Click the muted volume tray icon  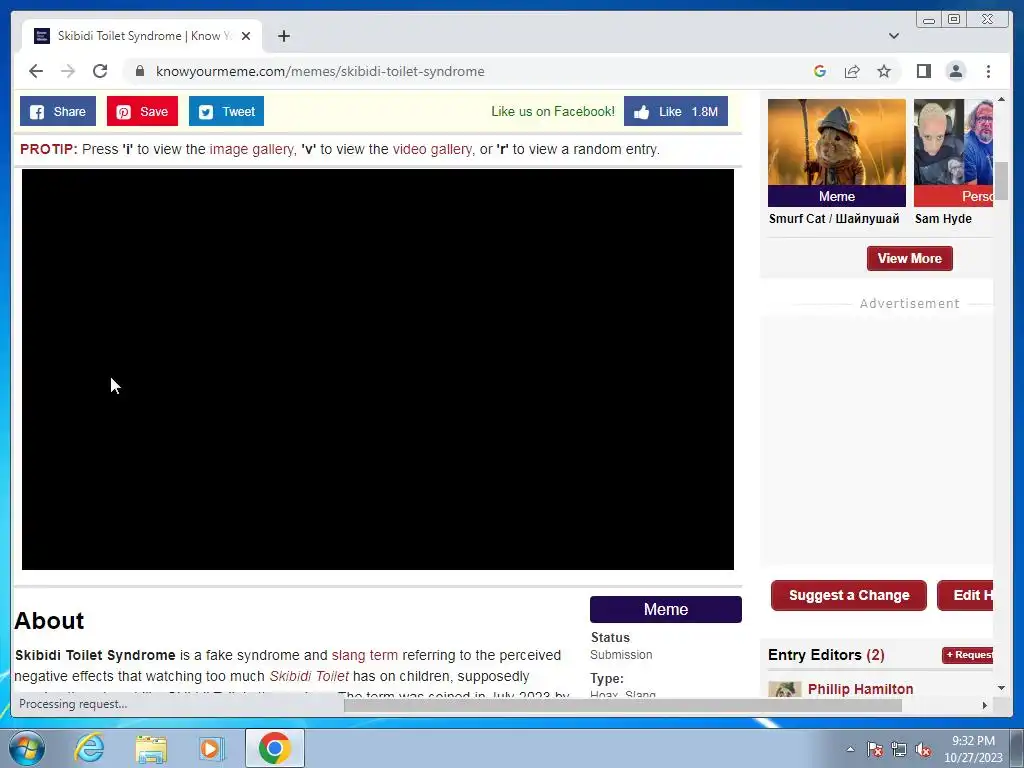(x=923, y=749)
